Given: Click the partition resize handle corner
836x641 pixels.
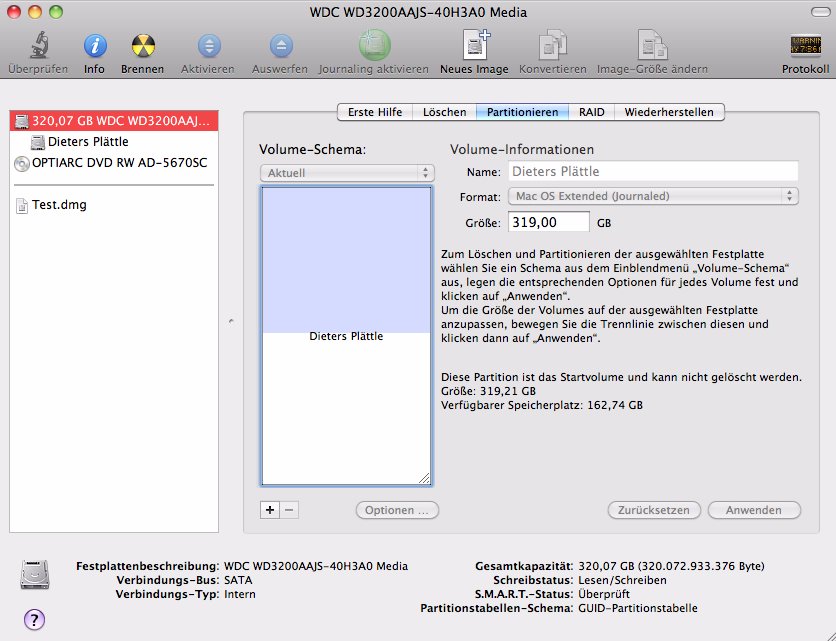Looking at the screenshot, I should click(424, 478).
